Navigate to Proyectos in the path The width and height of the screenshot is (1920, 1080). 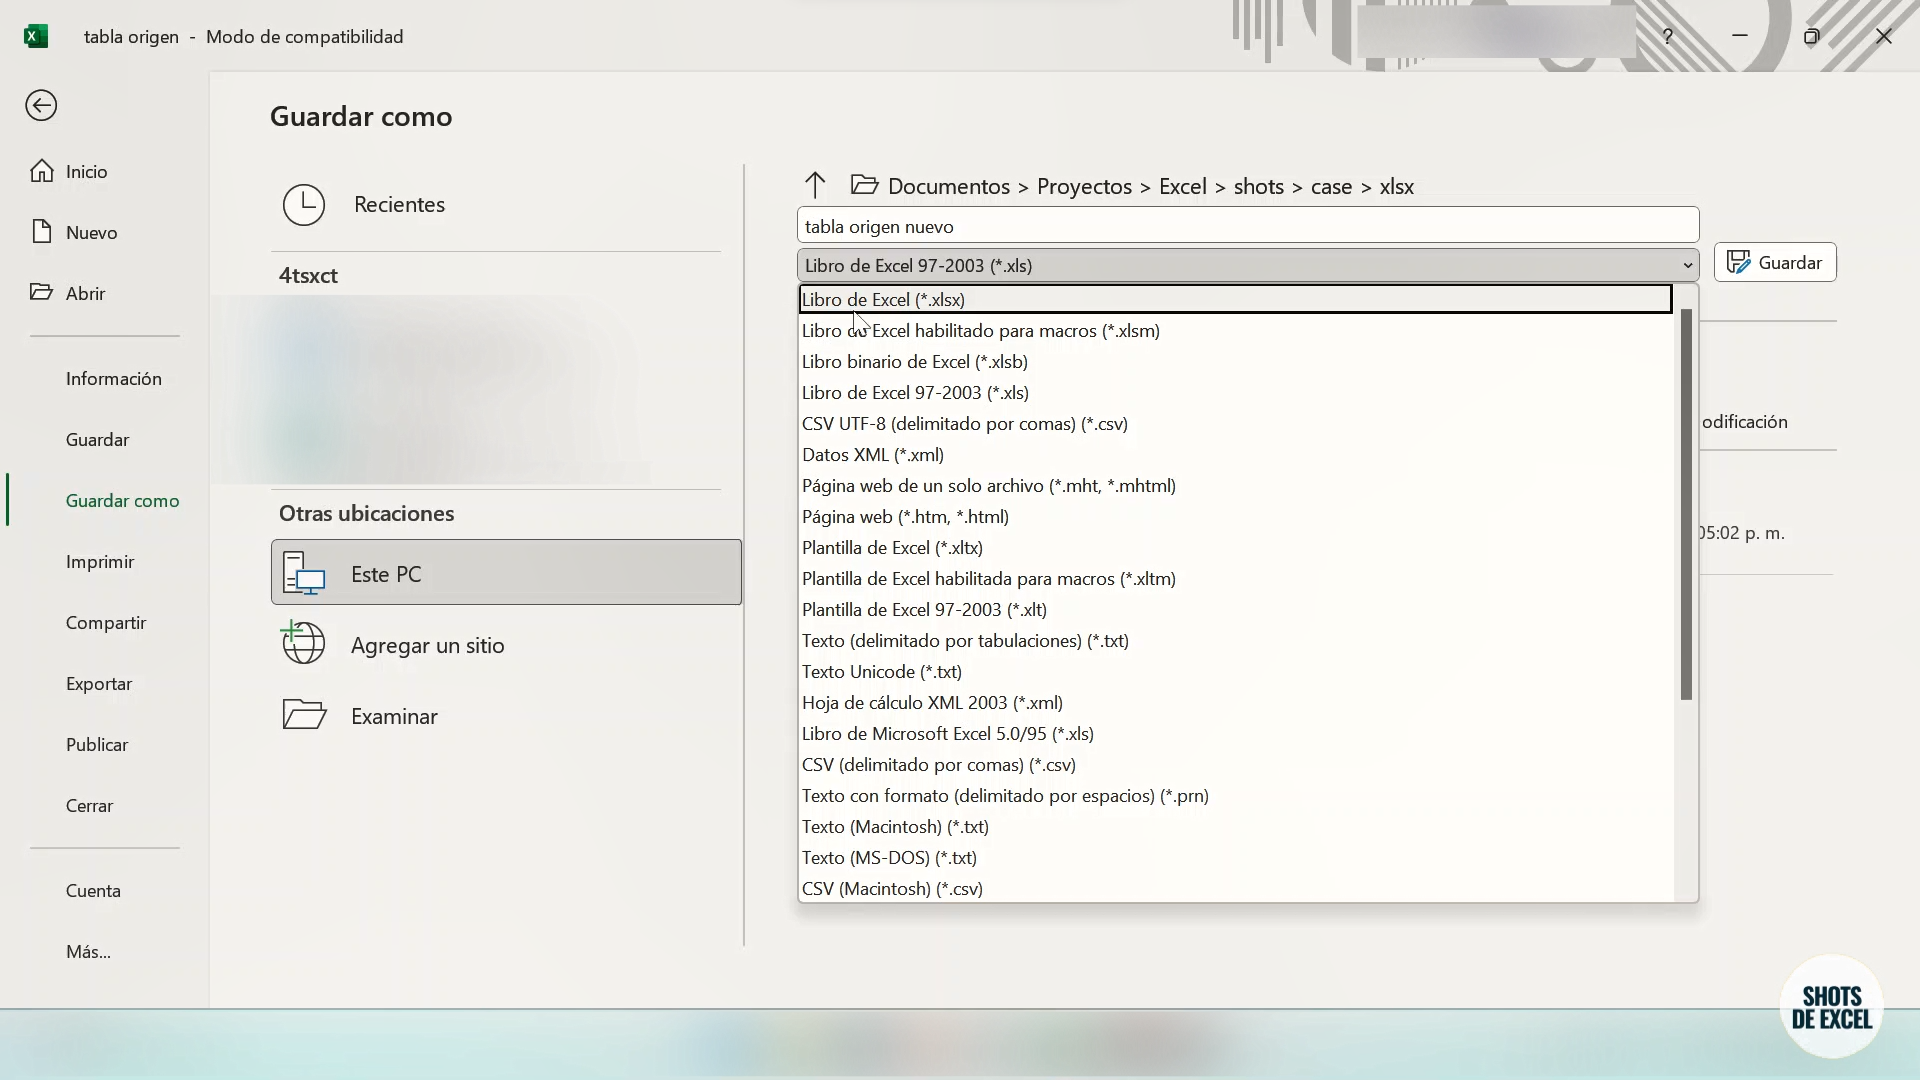[1084, 186]
